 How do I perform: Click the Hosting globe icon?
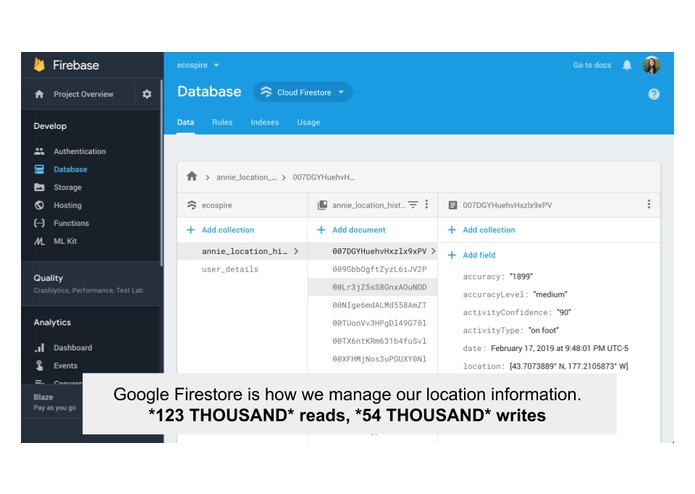click(x=39, y=205)
